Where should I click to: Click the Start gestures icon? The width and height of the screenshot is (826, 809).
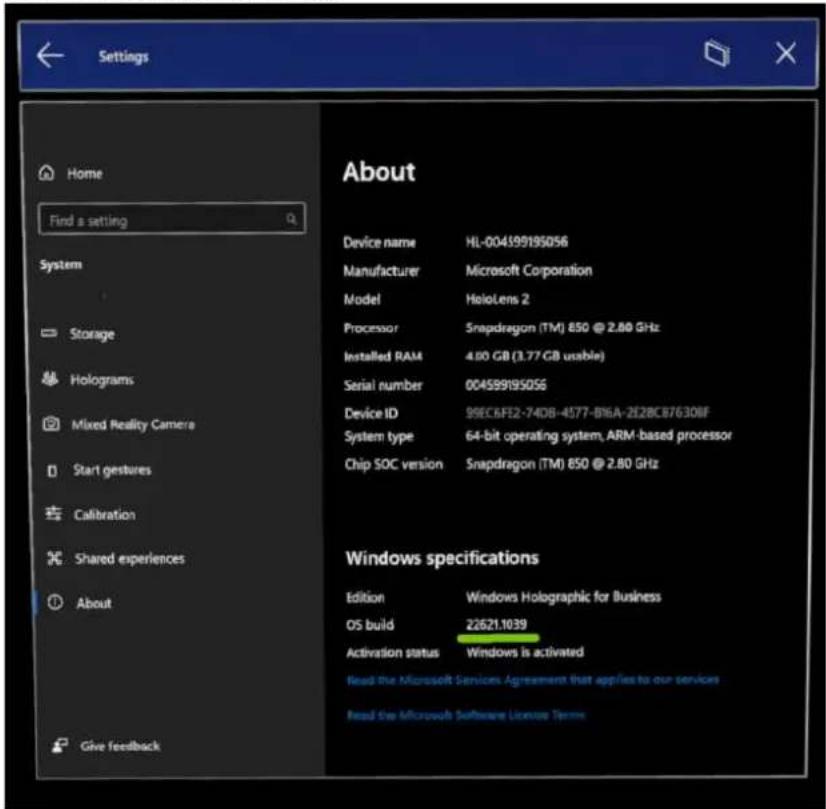pos(52,470)
